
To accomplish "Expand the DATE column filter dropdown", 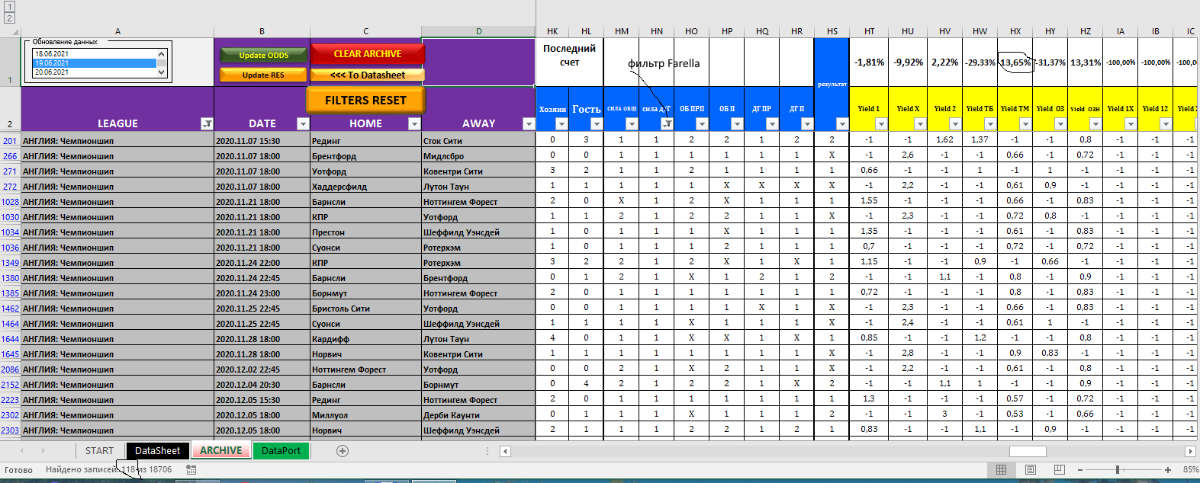I will pos(301,124).
